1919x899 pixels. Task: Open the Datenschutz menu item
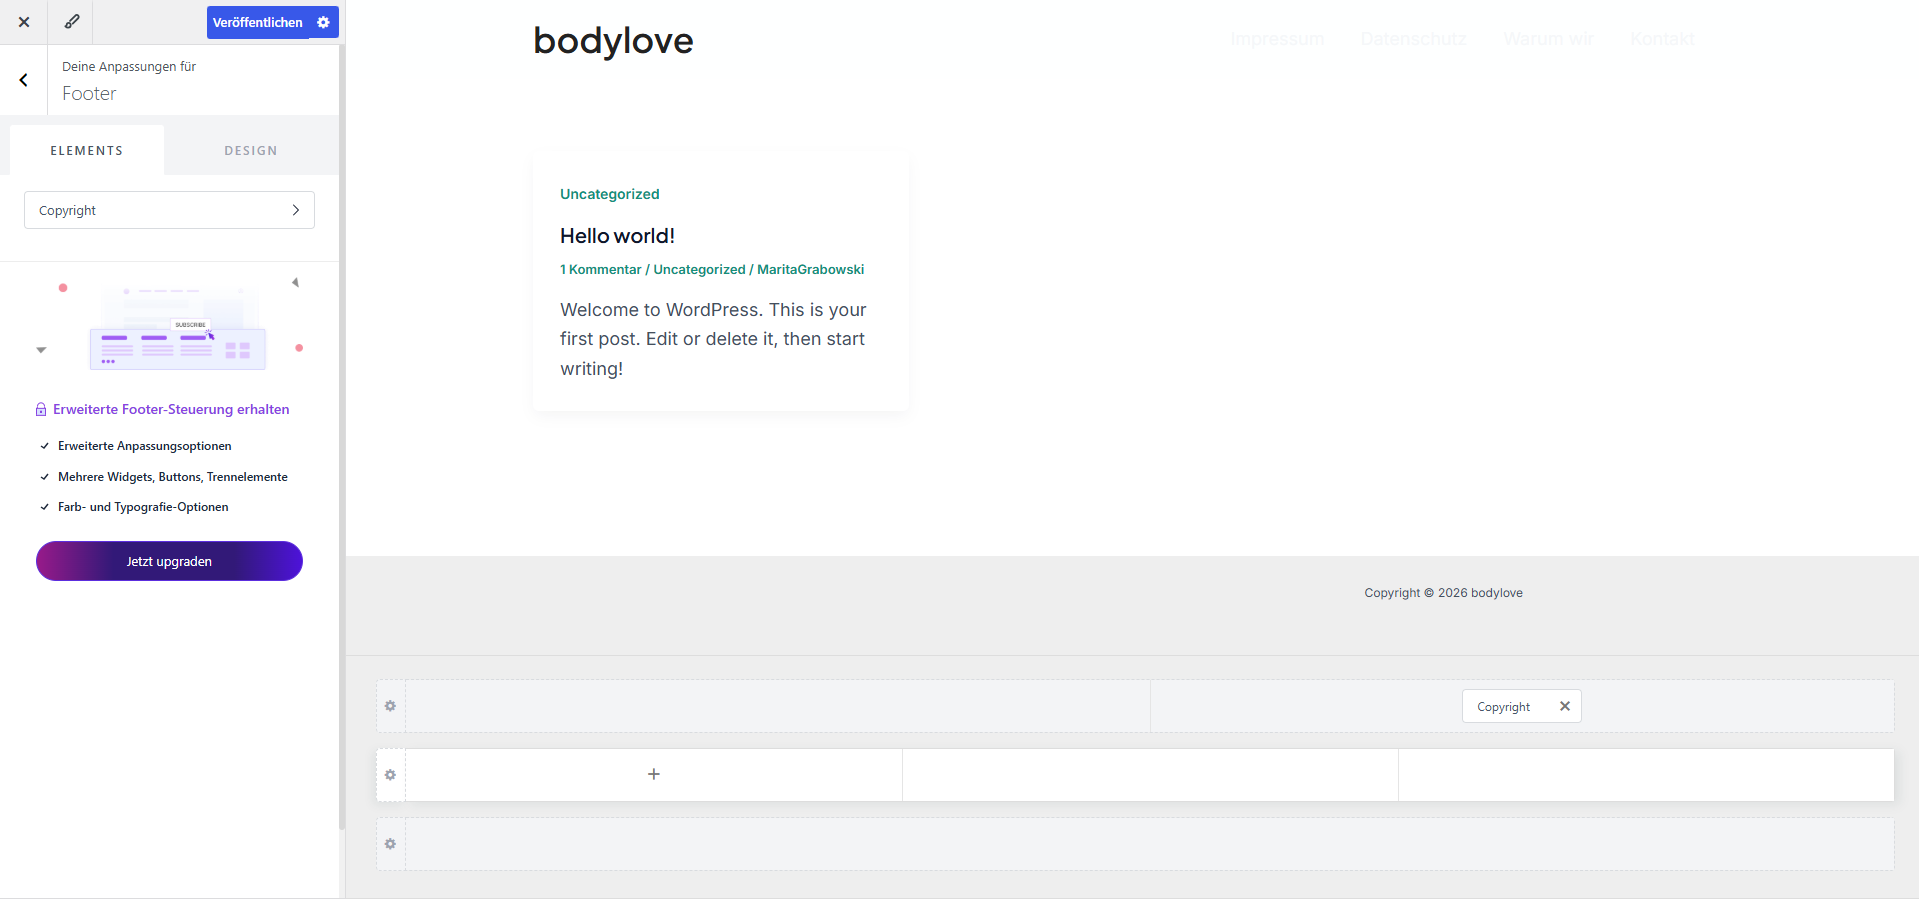1413,39
